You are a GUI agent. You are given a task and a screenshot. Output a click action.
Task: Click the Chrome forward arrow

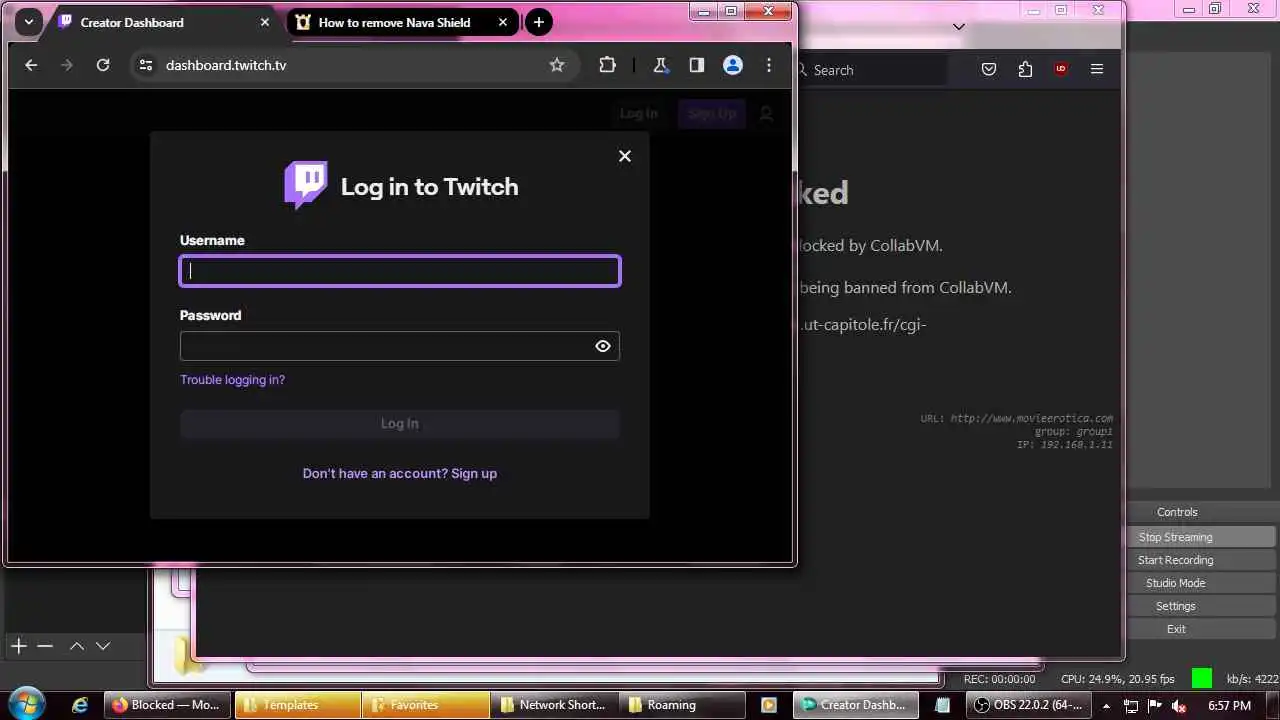point(67,65)
